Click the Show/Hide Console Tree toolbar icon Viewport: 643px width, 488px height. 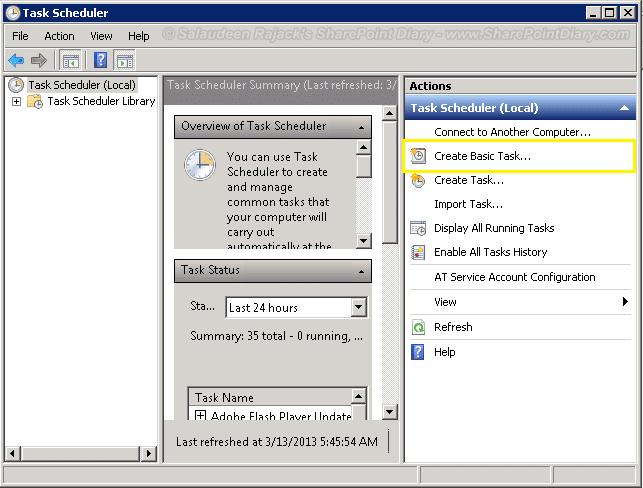tap(71, 60)
